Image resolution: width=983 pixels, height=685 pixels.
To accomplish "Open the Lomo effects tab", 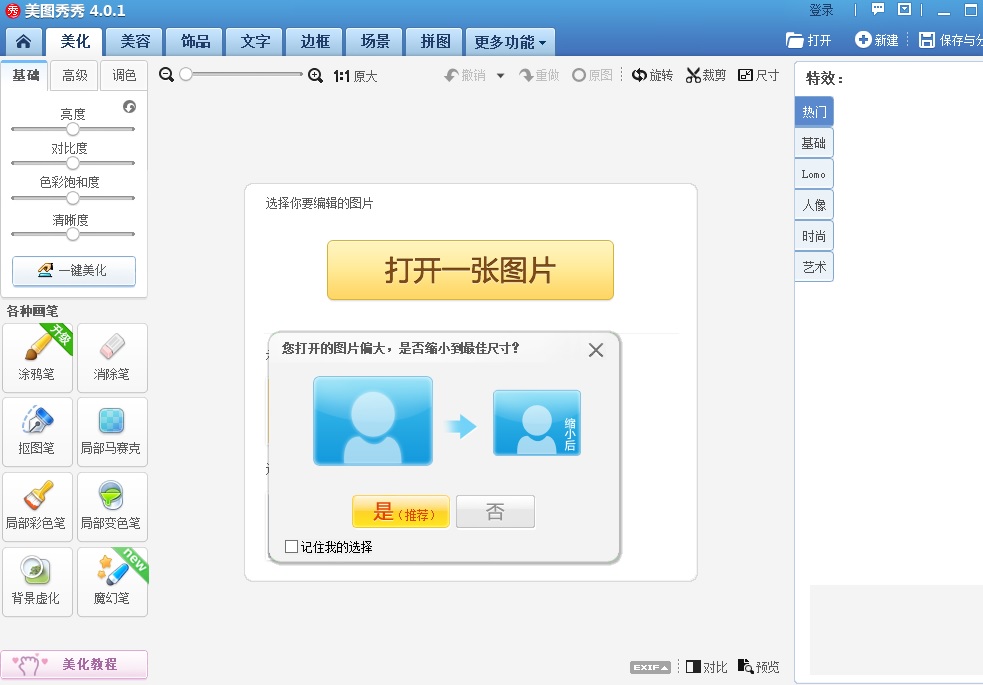I will tap(814, 174).
